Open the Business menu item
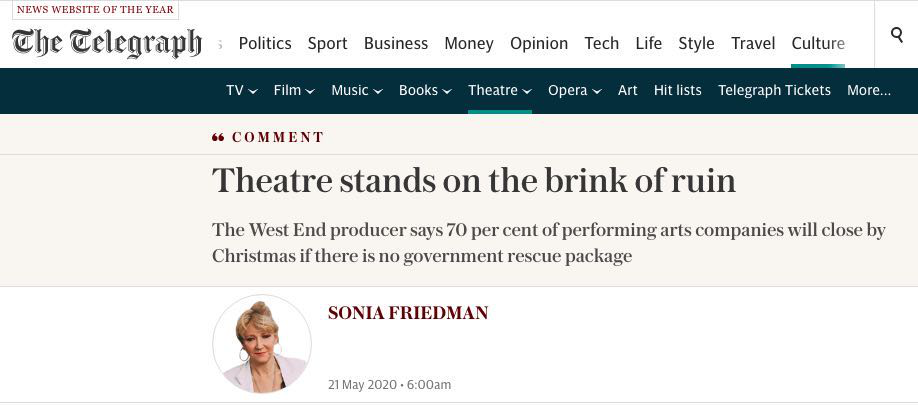Viewport: 918px width, 405px height. coord(396,43)
